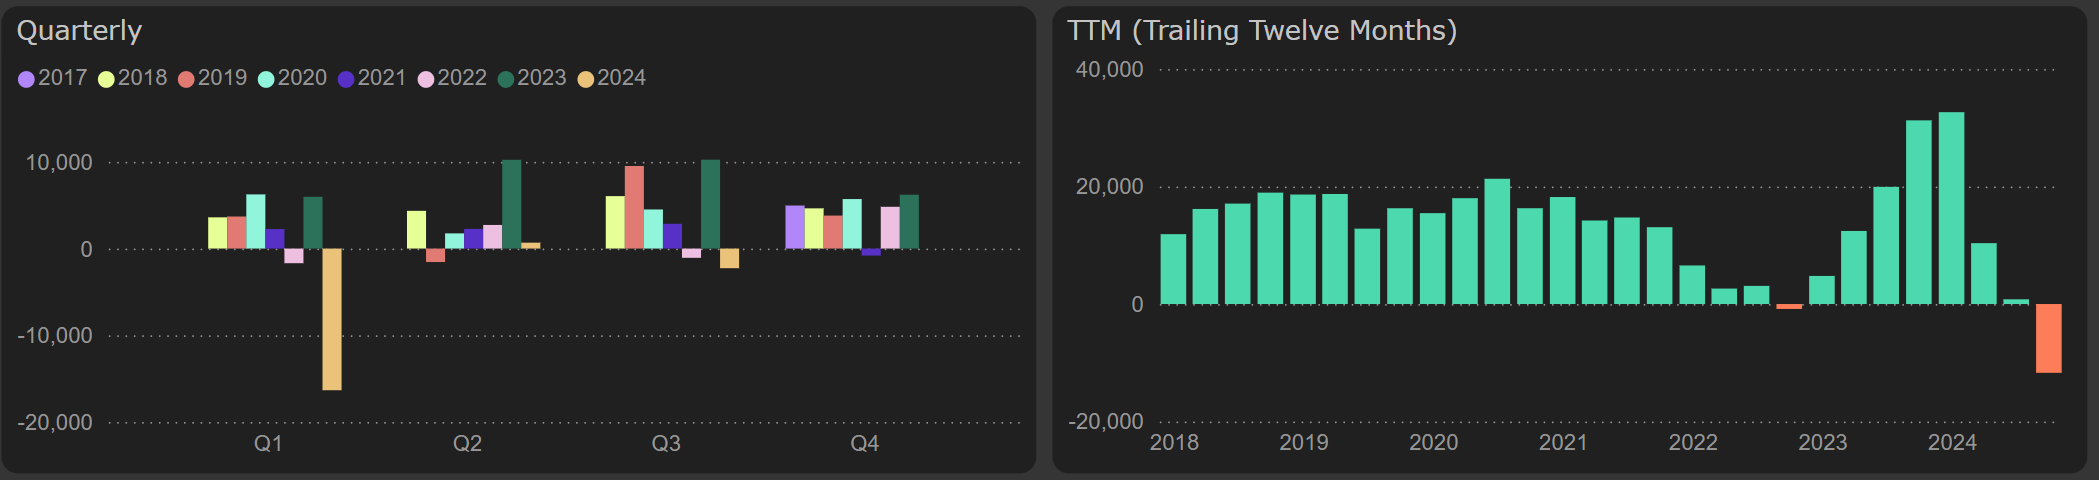Toggle the 2017 legend series
2099x480 pixels.
pos(53,78)
